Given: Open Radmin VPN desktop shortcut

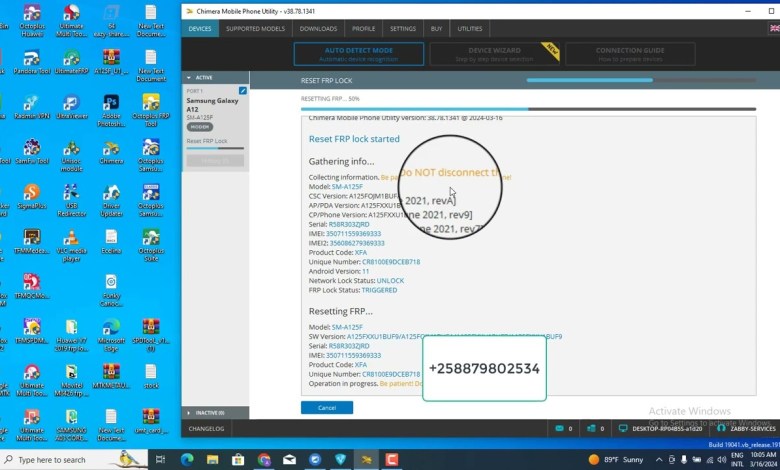Looking at the screenshot, I should pyautogui.click(x=32, y=107).
